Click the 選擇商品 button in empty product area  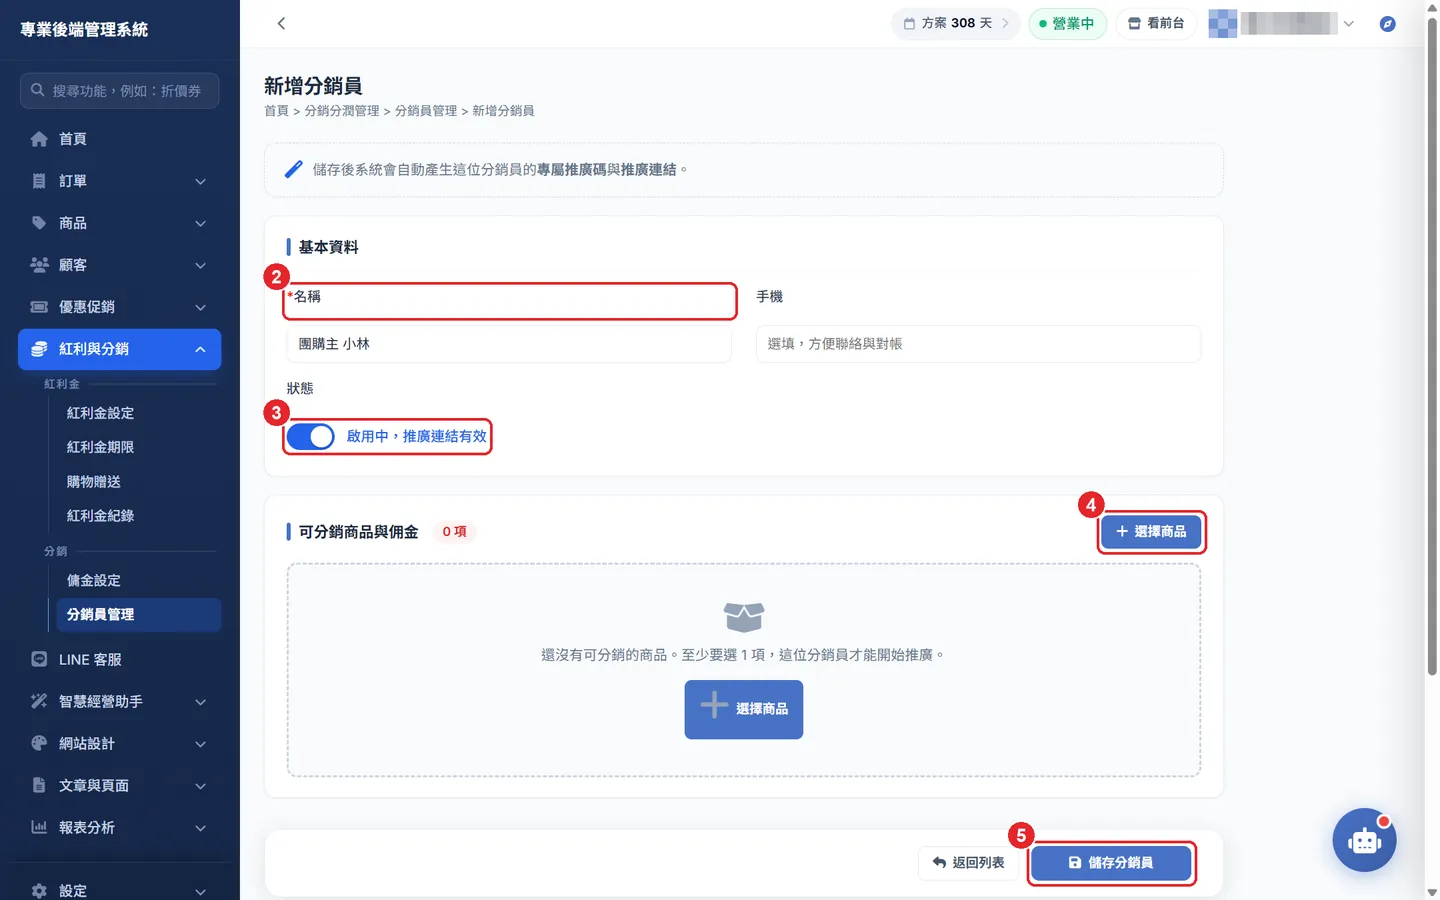point(744,709)
